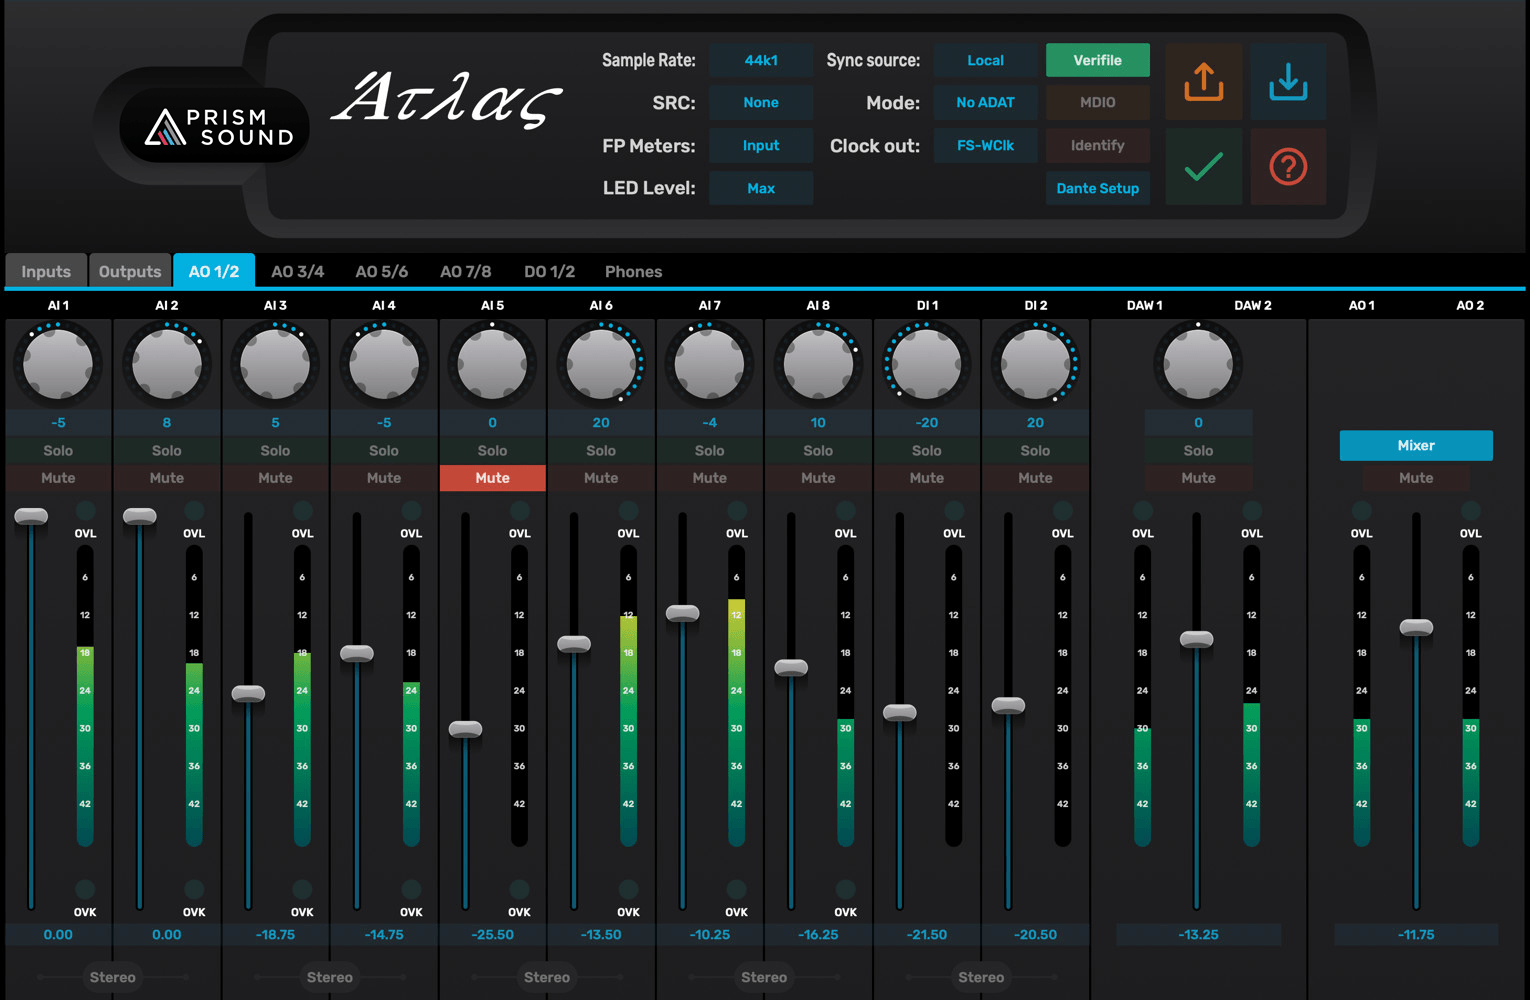The height and width of the screenshot is (1000, 1530).
Task: Toggle Stereo link for DI 1 and DI 2
Action: point(981,977)
